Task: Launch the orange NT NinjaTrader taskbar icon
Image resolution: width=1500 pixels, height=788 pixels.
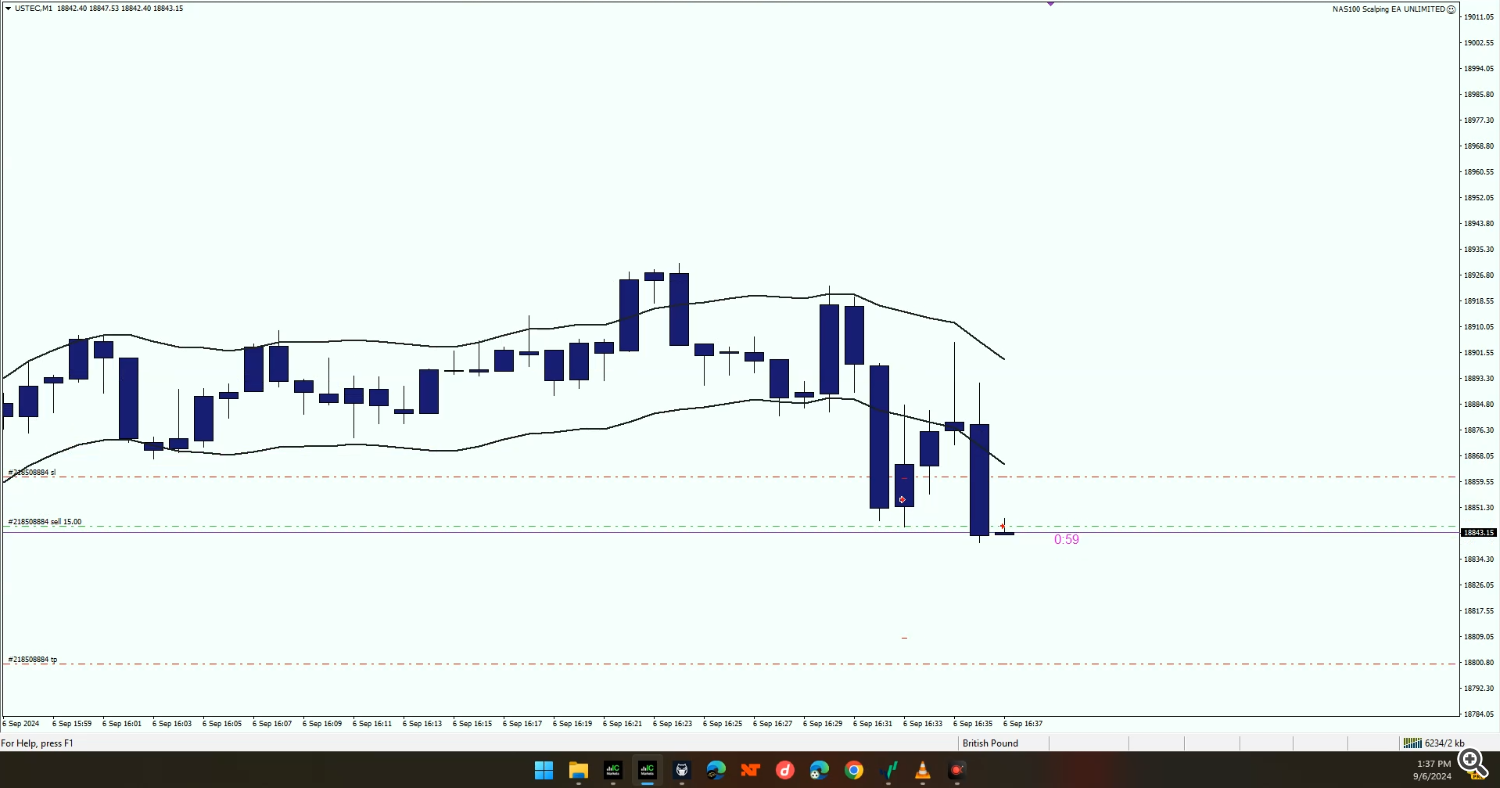Action: tap(751, 770)
